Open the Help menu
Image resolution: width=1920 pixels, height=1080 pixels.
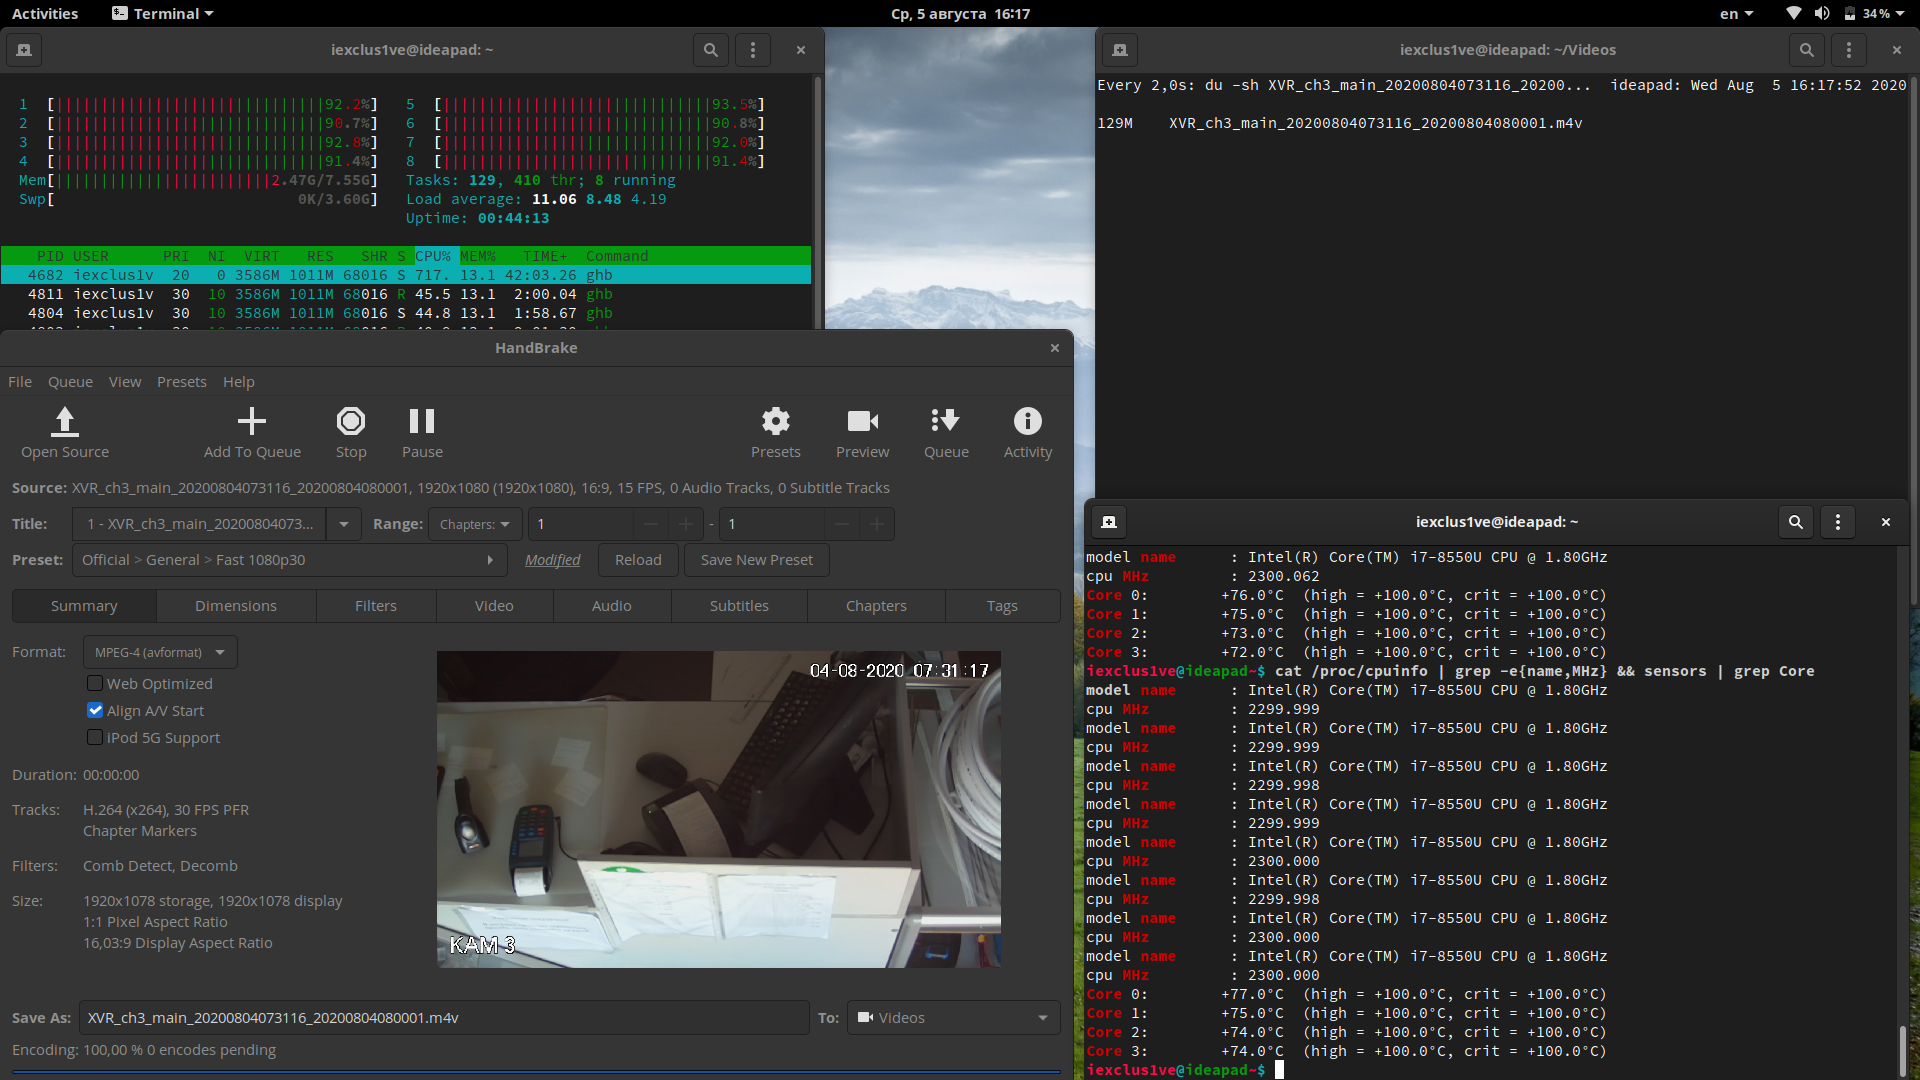pos(239,382)
